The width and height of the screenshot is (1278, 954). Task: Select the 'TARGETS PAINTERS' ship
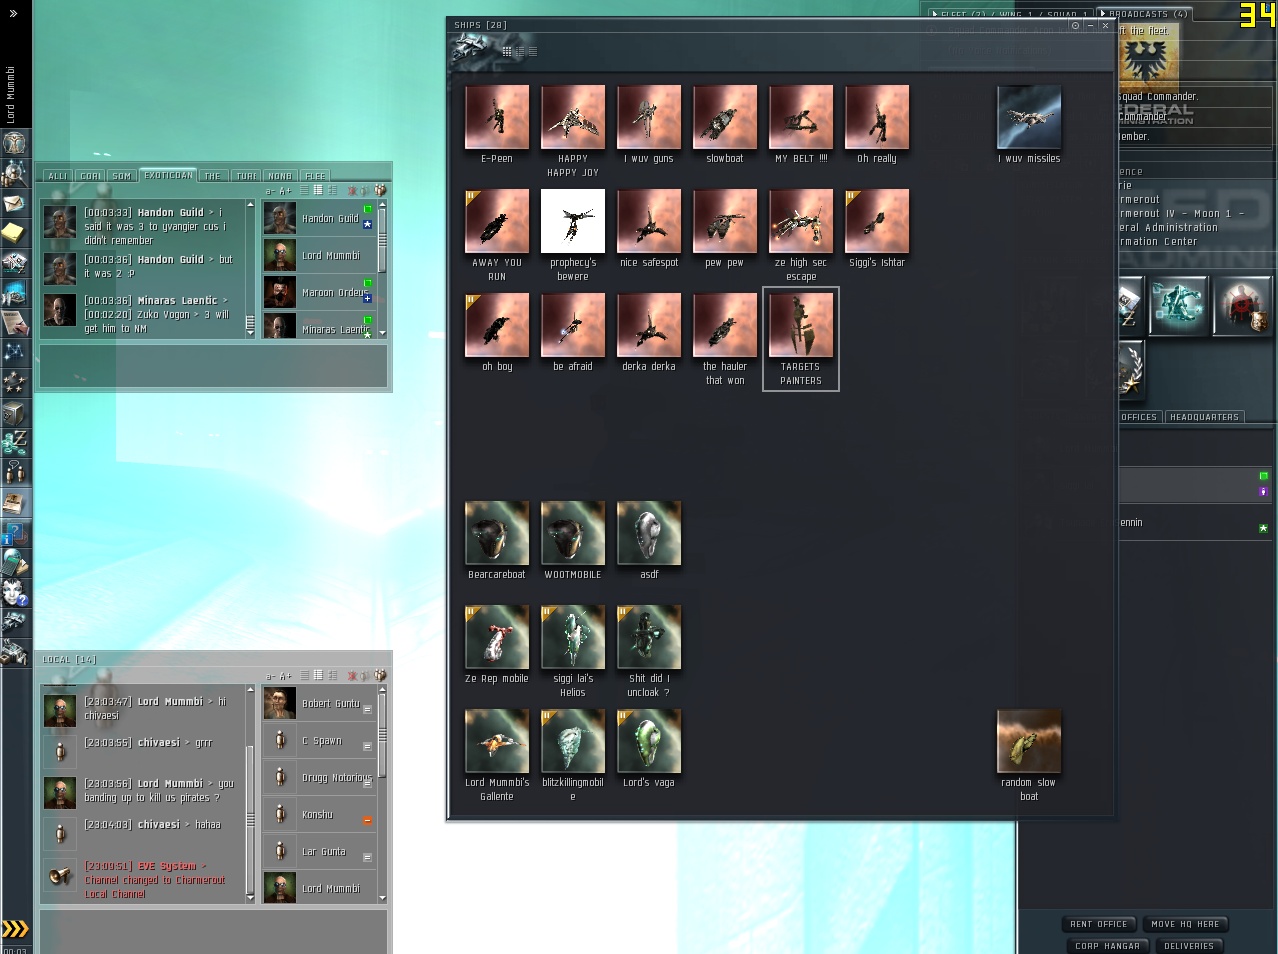tap(801, 339)
